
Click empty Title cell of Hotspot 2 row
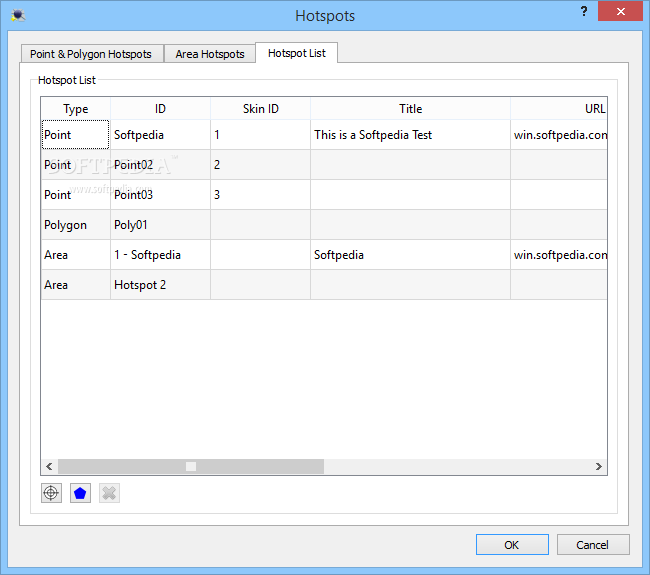[x=410, y=285]
